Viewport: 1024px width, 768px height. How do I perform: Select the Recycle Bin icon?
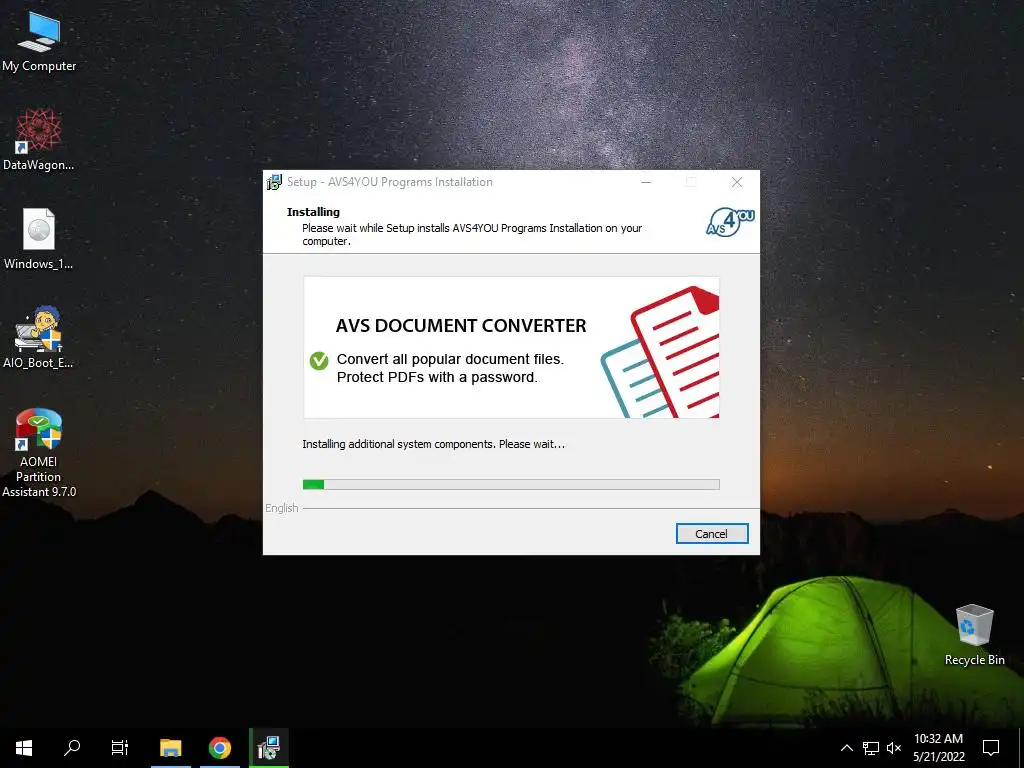pos(974,635)
